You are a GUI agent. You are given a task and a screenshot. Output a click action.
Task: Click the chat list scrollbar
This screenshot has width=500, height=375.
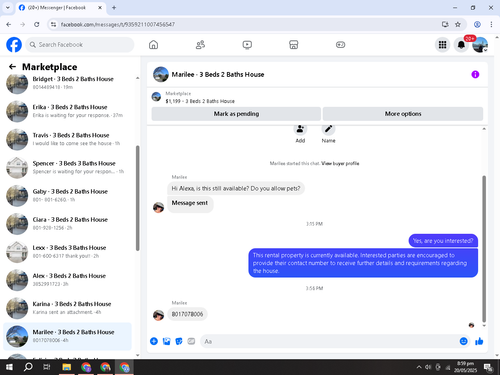pyautogui.click(x=137, y=198)
